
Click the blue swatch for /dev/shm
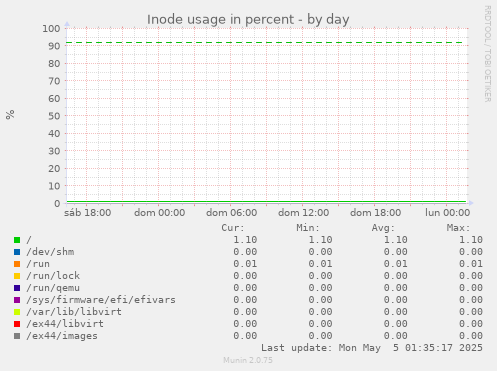[17, 252]
